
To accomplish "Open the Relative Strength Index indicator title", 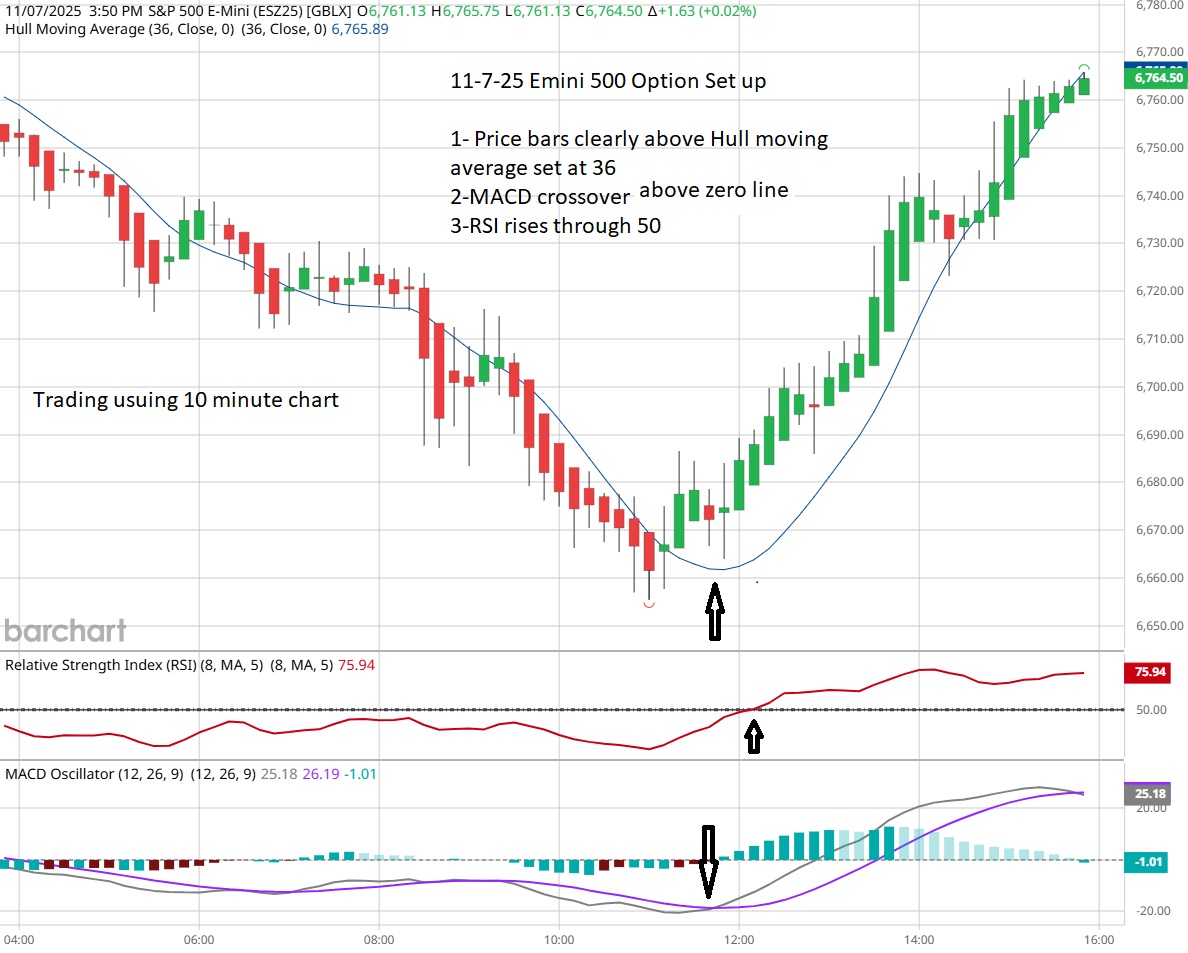I will [190, 664].
